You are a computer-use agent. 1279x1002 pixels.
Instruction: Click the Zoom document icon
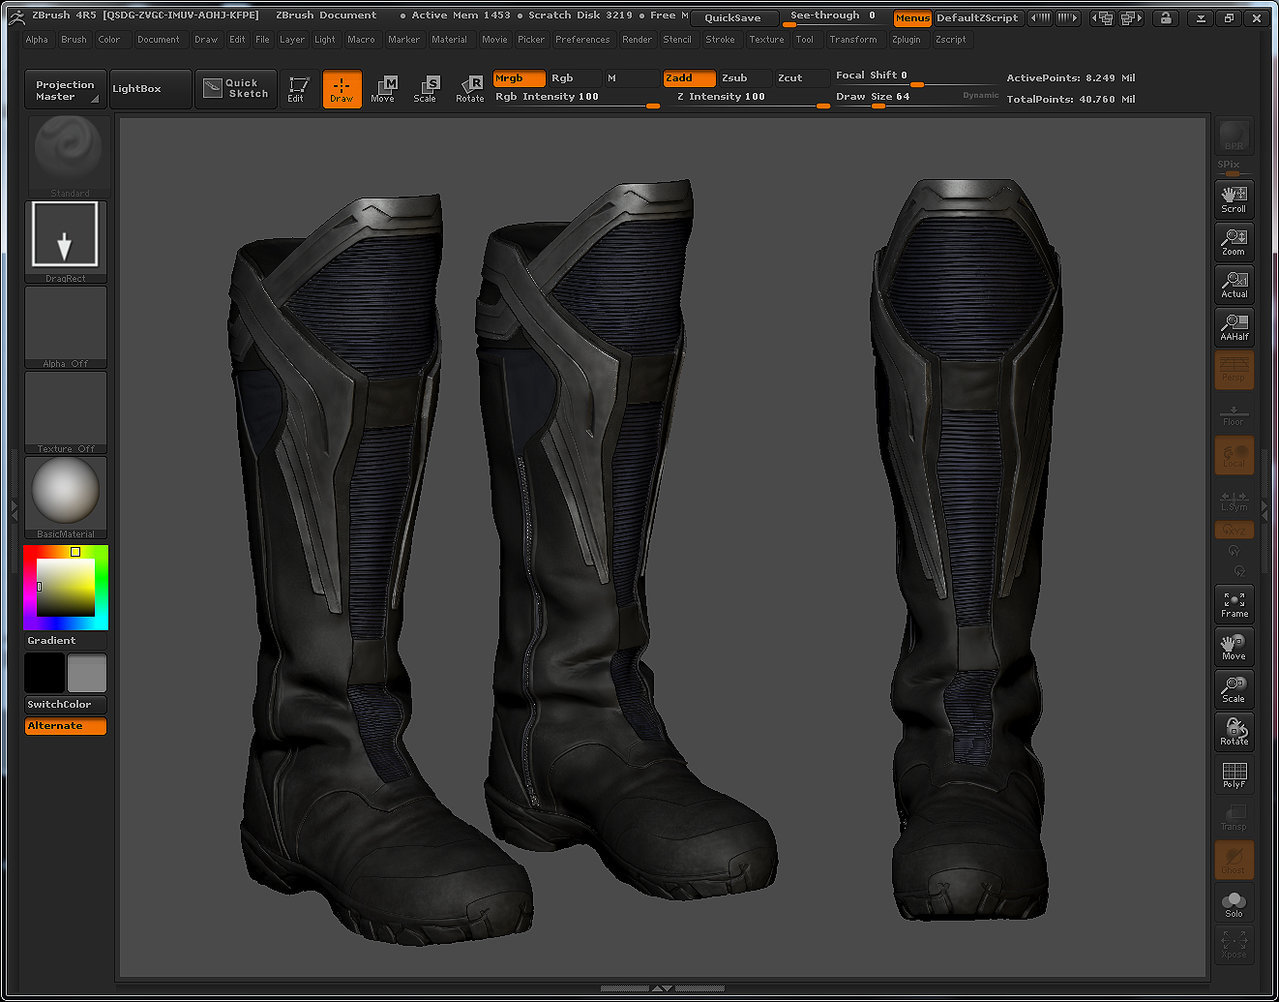pos(1234,241)
